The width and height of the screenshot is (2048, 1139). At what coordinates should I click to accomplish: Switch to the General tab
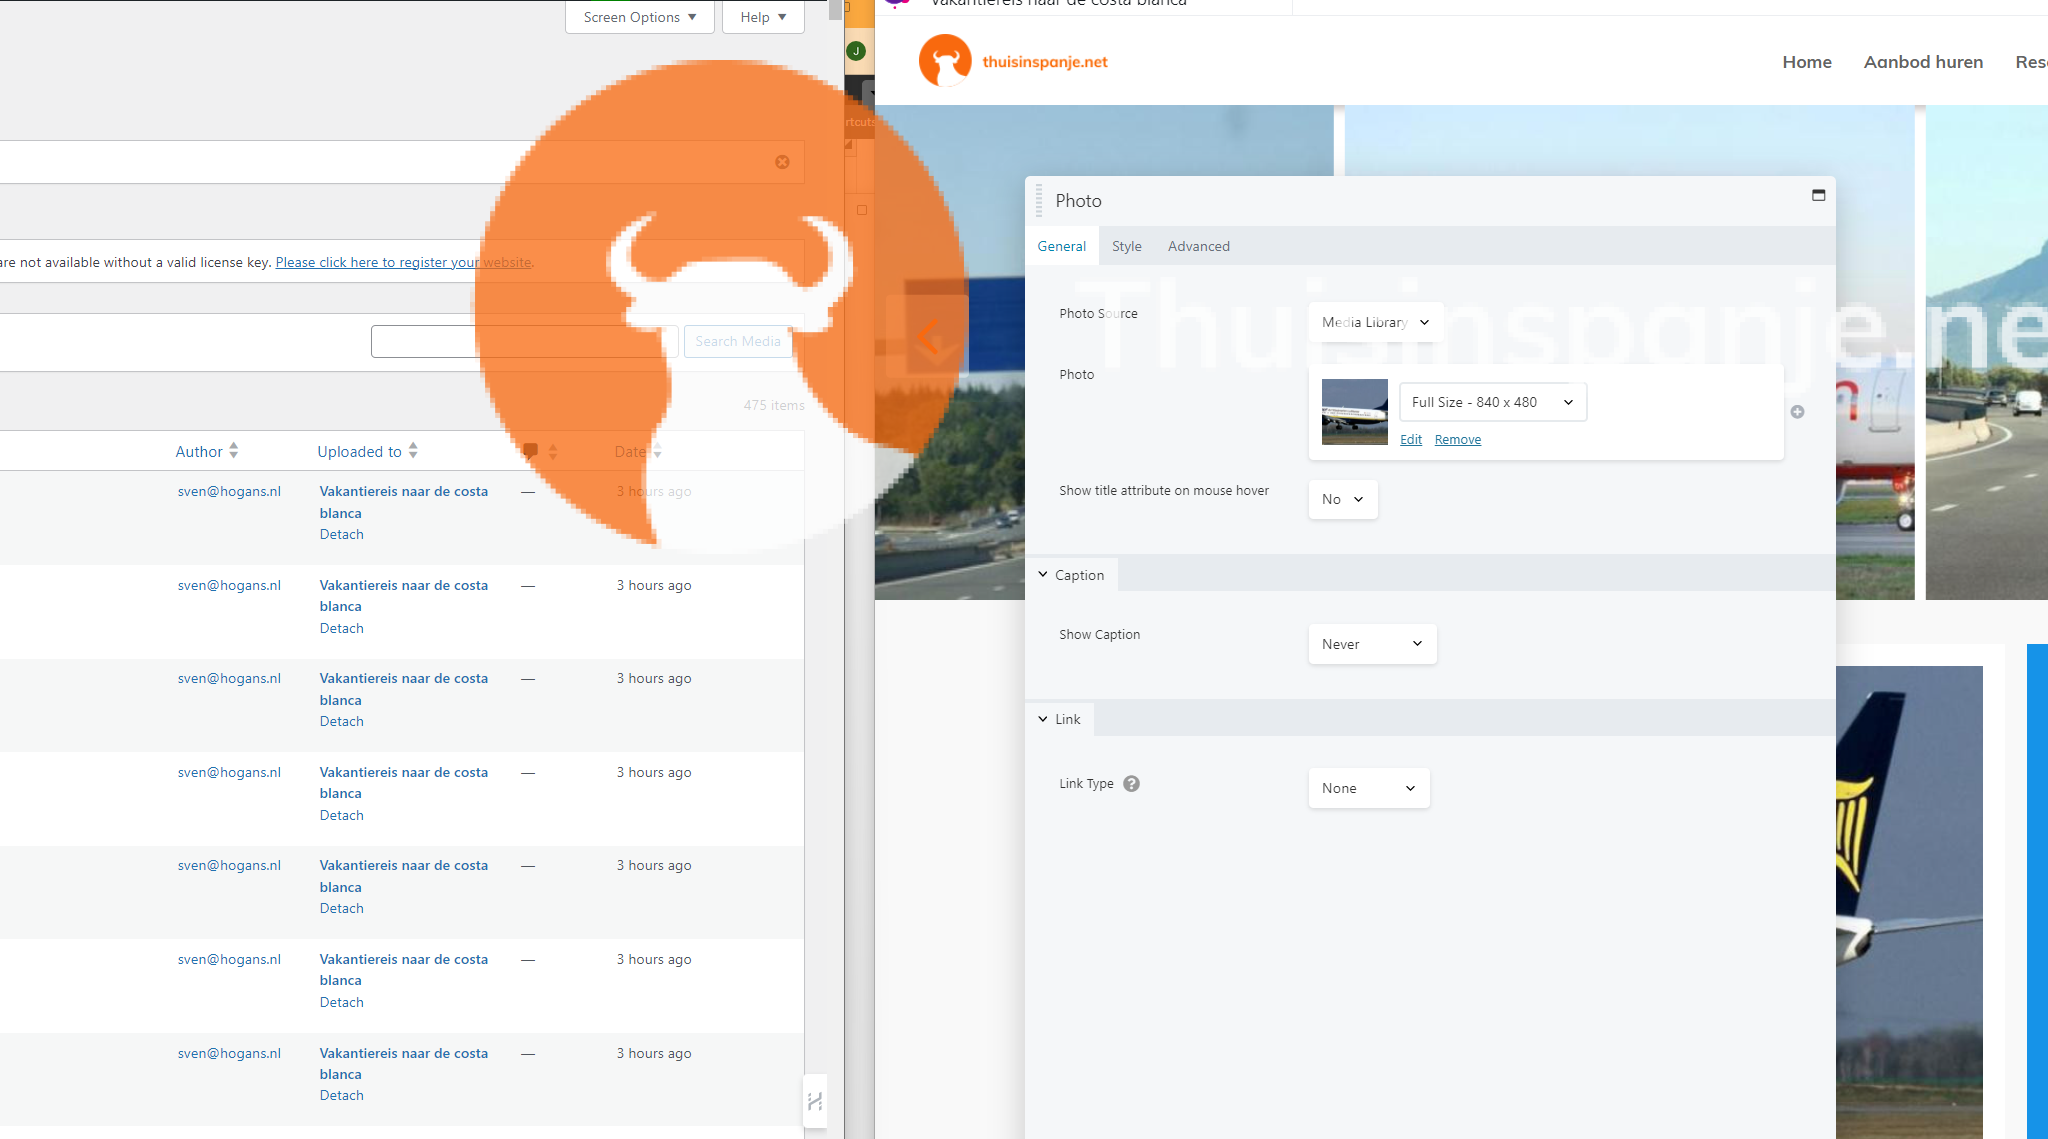1061,246
